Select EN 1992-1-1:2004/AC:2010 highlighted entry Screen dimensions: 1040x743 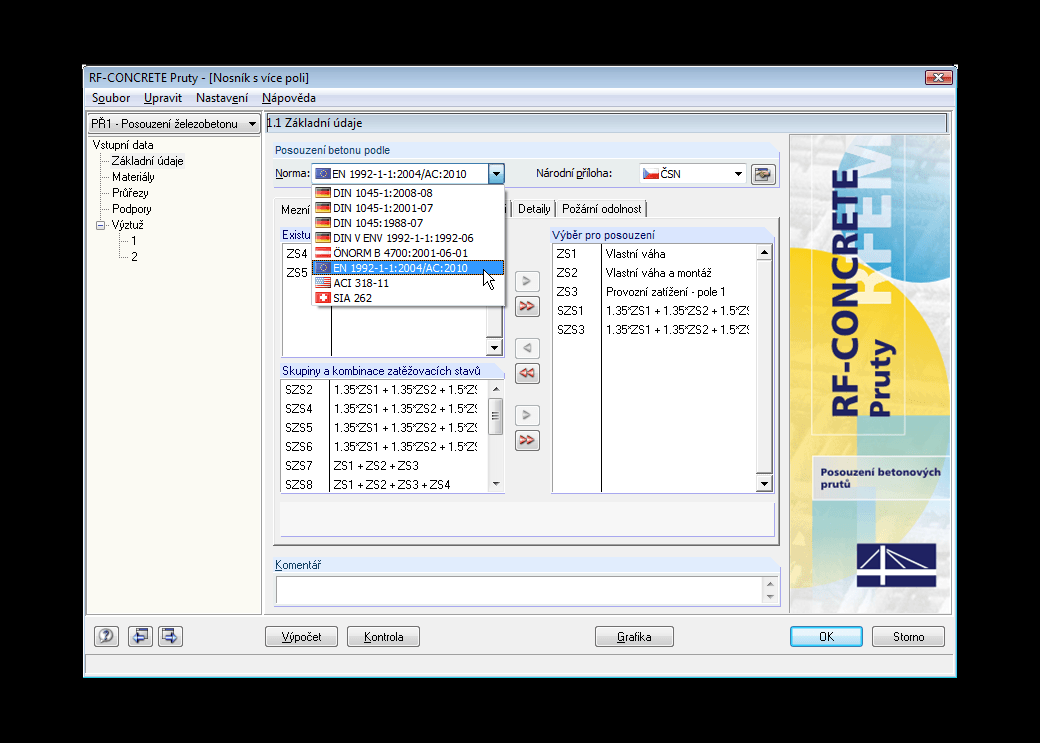point(408,268)
